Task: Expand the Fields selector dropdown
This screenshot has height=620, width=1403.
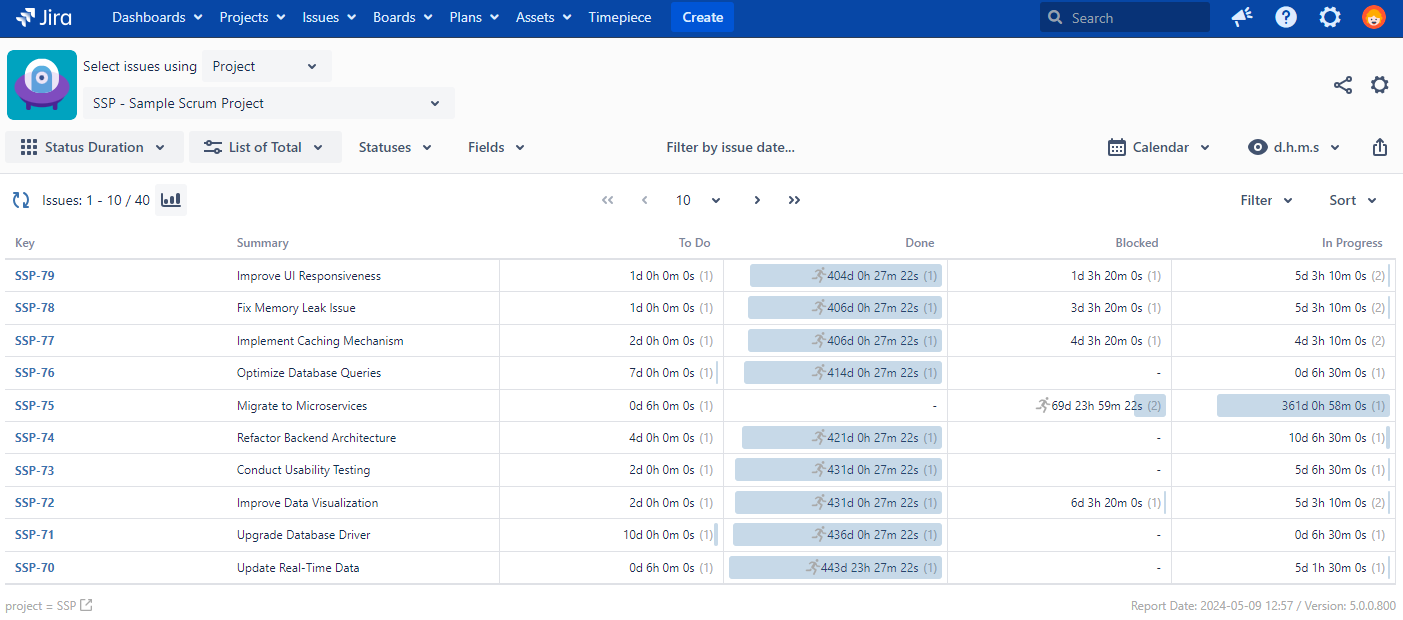Action: [x=495, y=146]
